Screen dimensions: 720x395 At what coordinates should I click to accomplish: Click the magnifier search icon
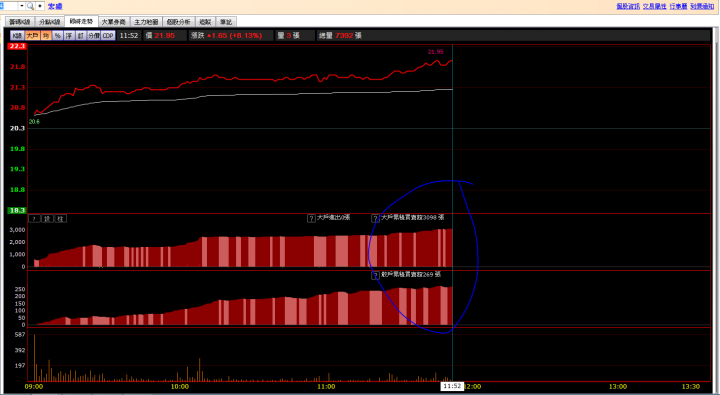(x=30, y=6)
